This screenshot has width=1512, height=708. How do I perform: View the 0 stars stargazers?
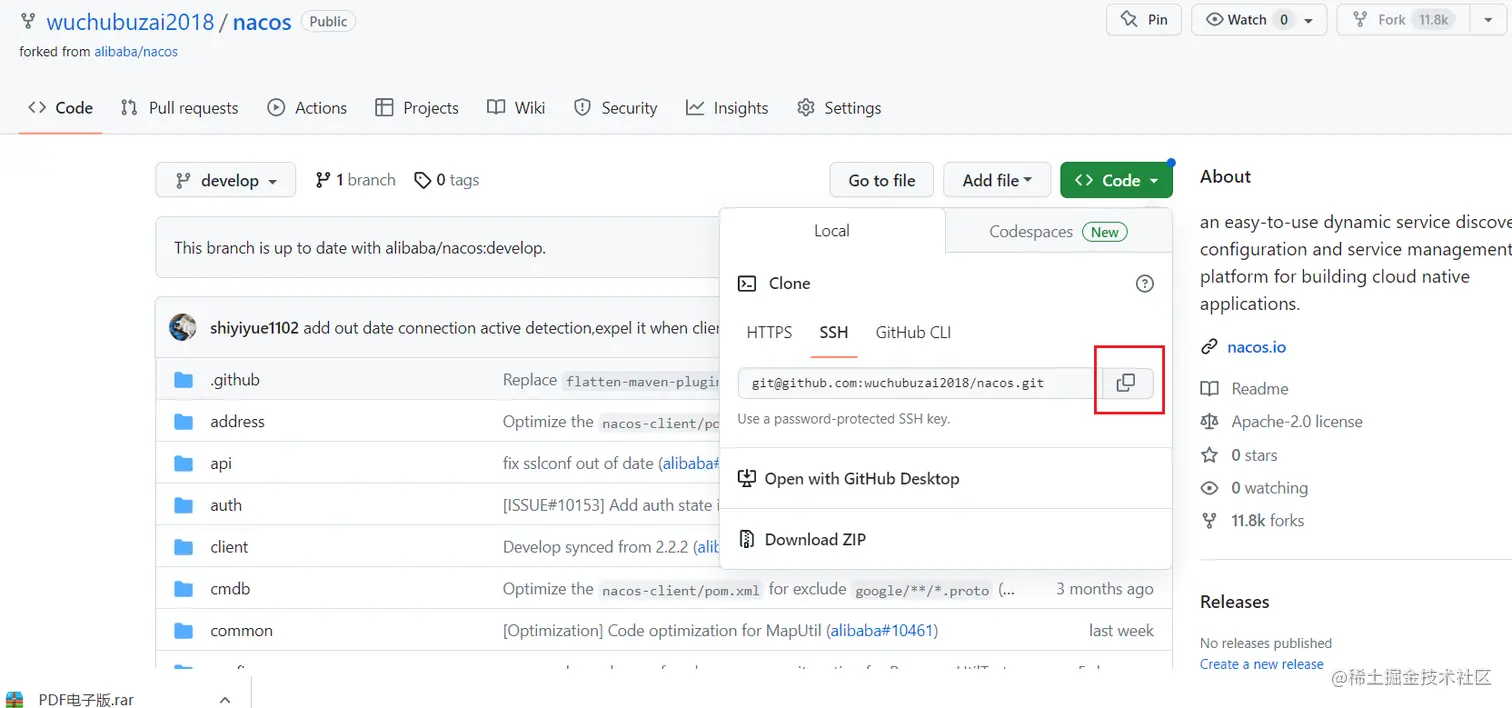(x=1254, y=455)
